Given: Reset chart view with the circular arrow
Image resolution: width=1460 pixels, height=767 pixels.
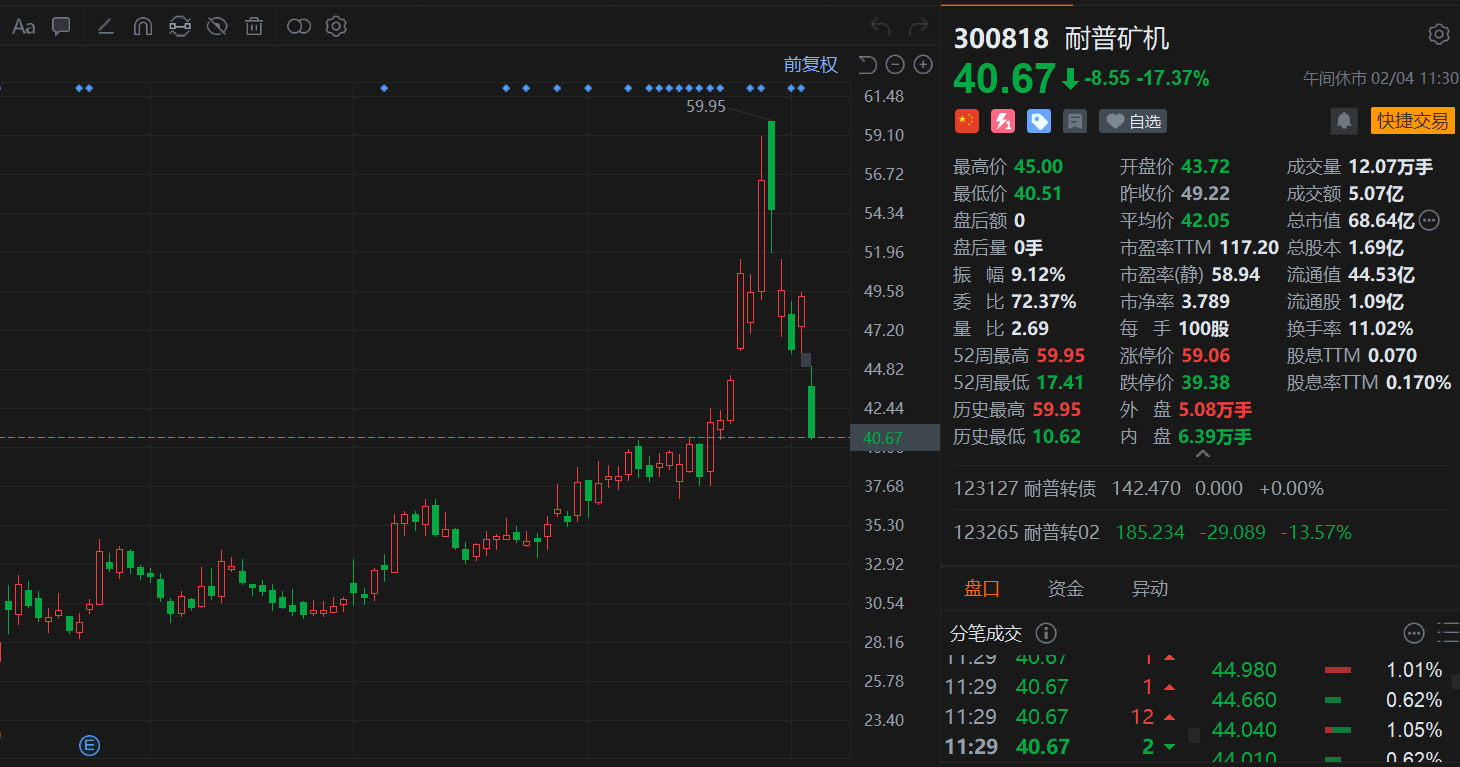Looking at the screenshot, I should [x=867, y=65].
